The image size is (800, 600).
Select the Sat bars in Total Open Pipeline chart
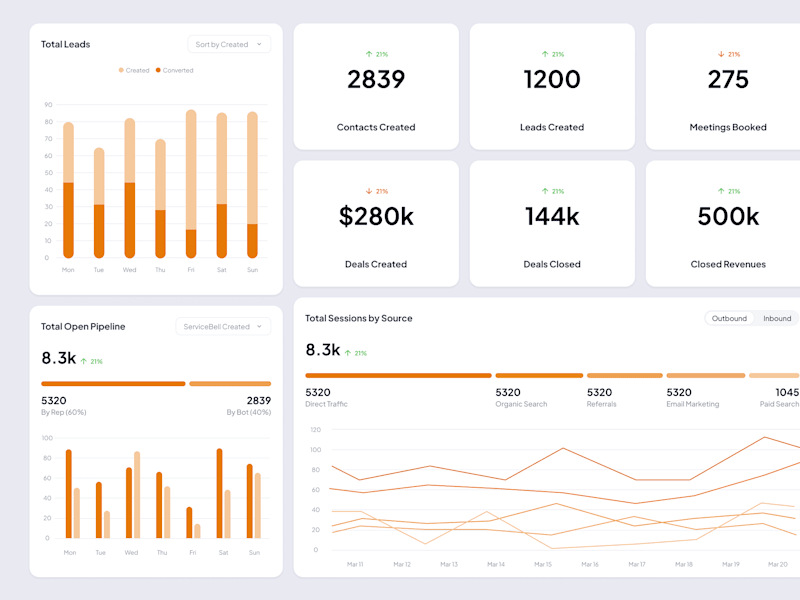(x=223, y=493)
